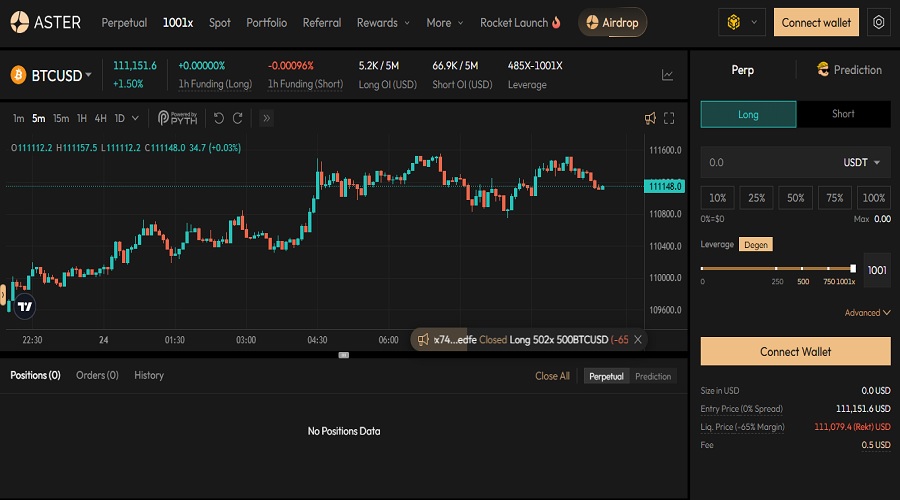Expand the Advanced order options
The width and height of the screenshot is (900, 500).
867,313
